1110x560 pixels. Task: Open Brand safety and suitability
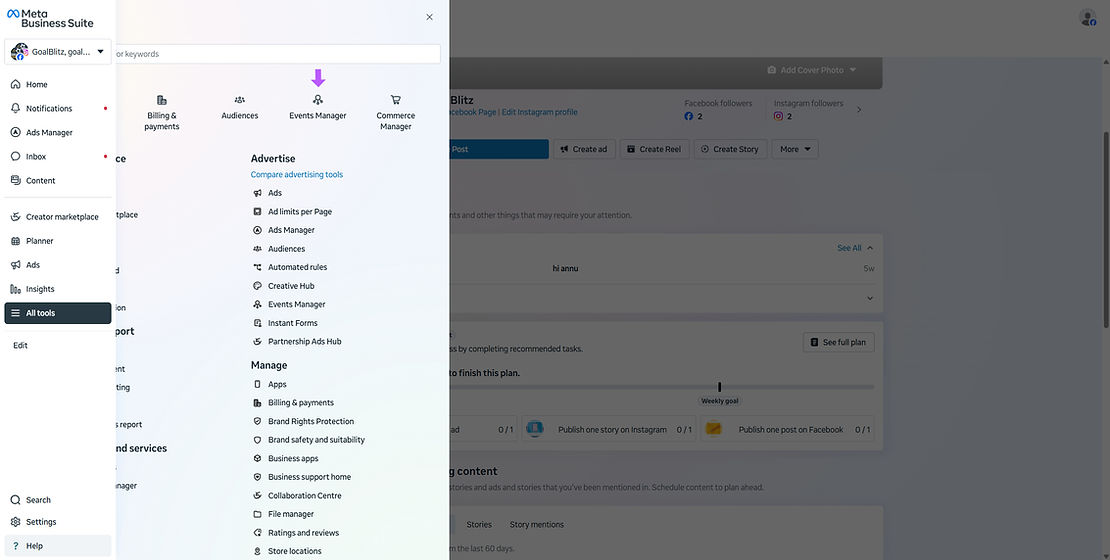click(x=309, y=440)
